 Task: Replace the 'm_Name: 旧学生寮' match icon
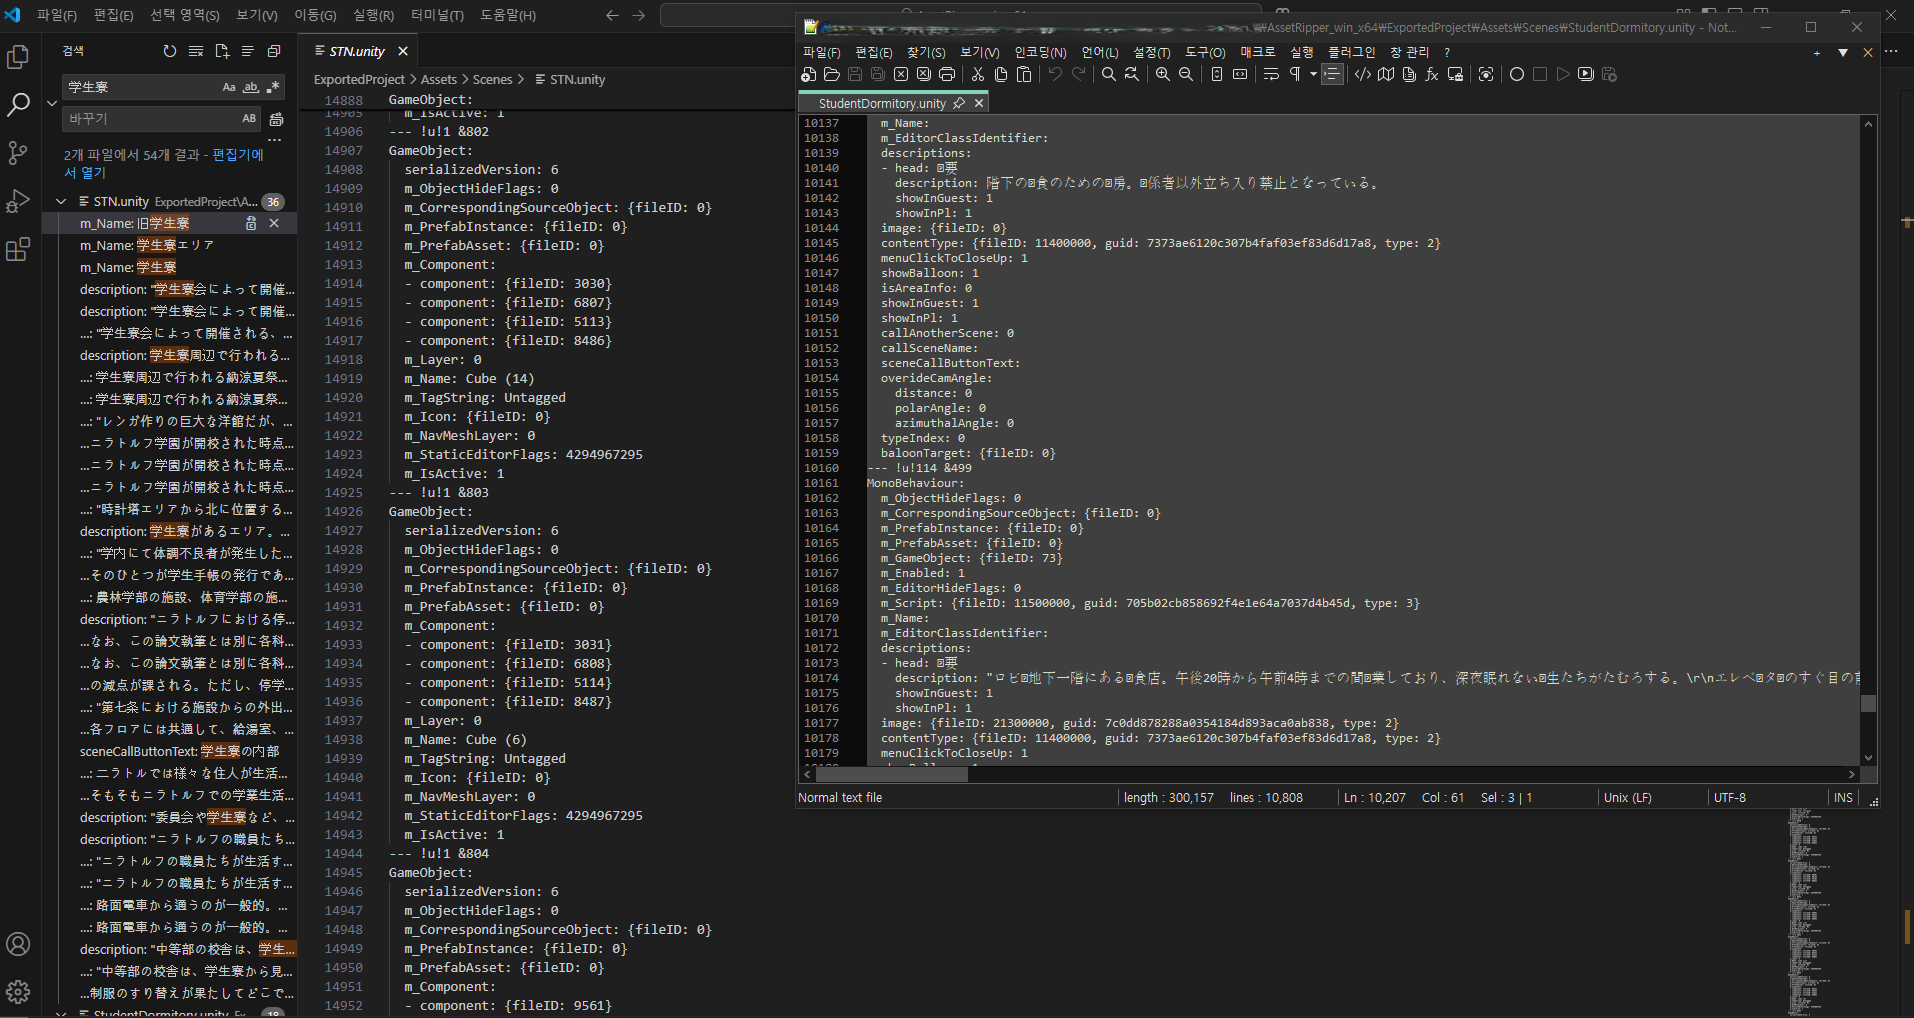point(251,223)
